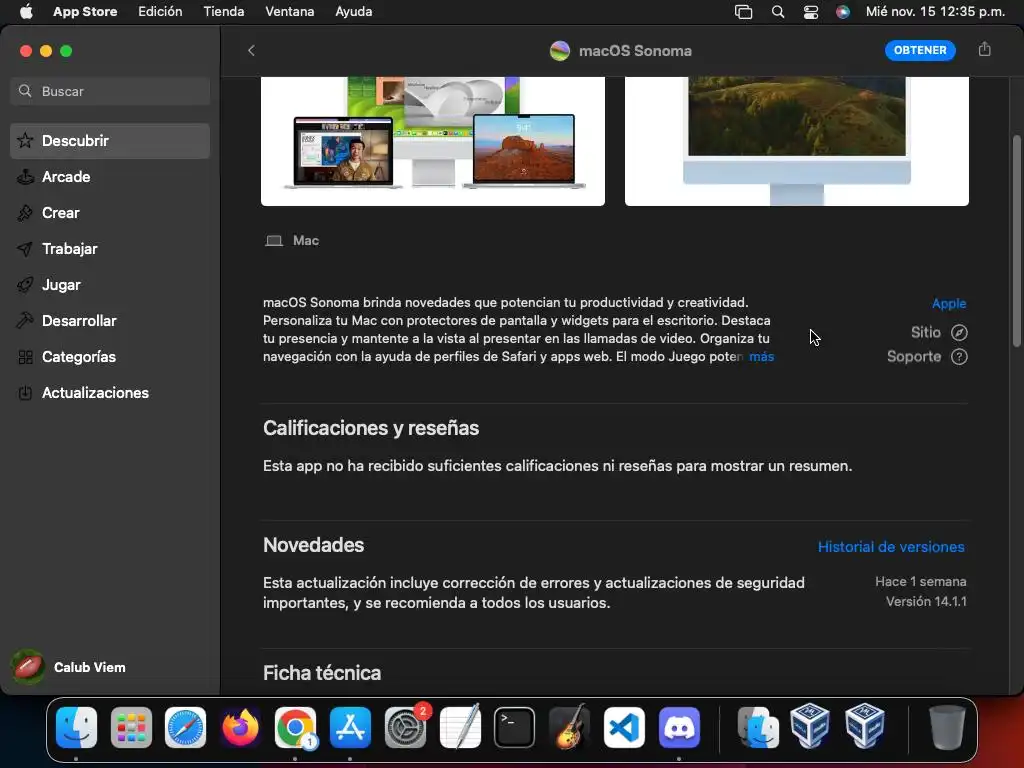
Task: Launch GarageBand from the Dock
Action: [x=569, y=727]
